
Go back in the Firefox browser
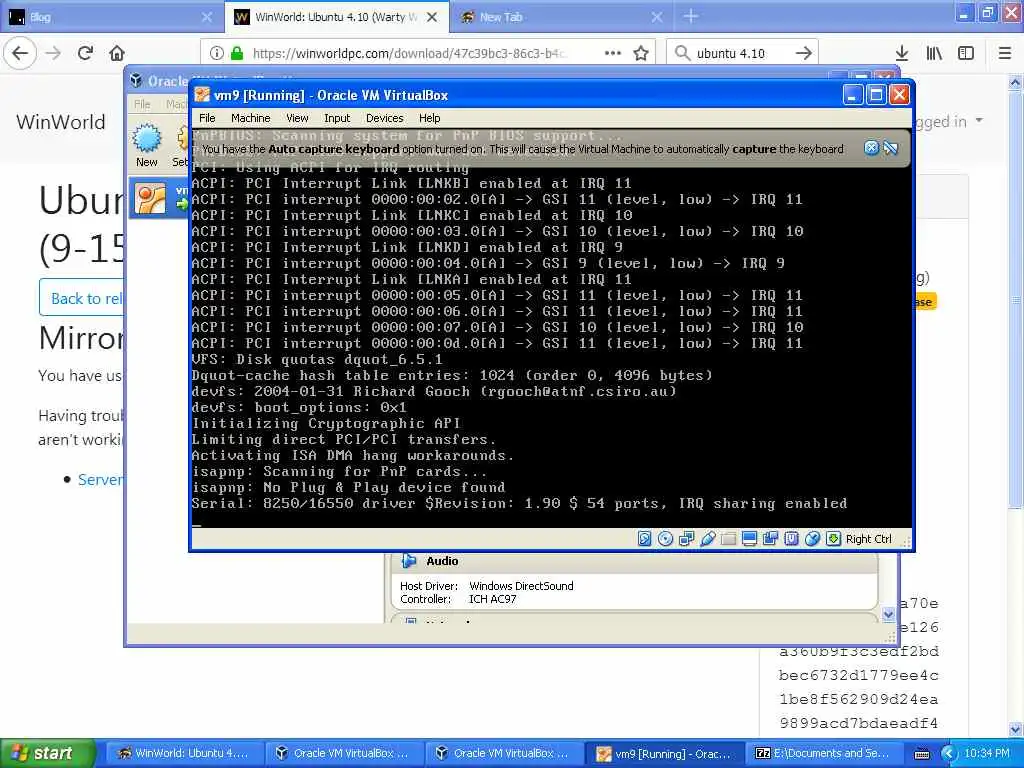[x=20, y=53]
